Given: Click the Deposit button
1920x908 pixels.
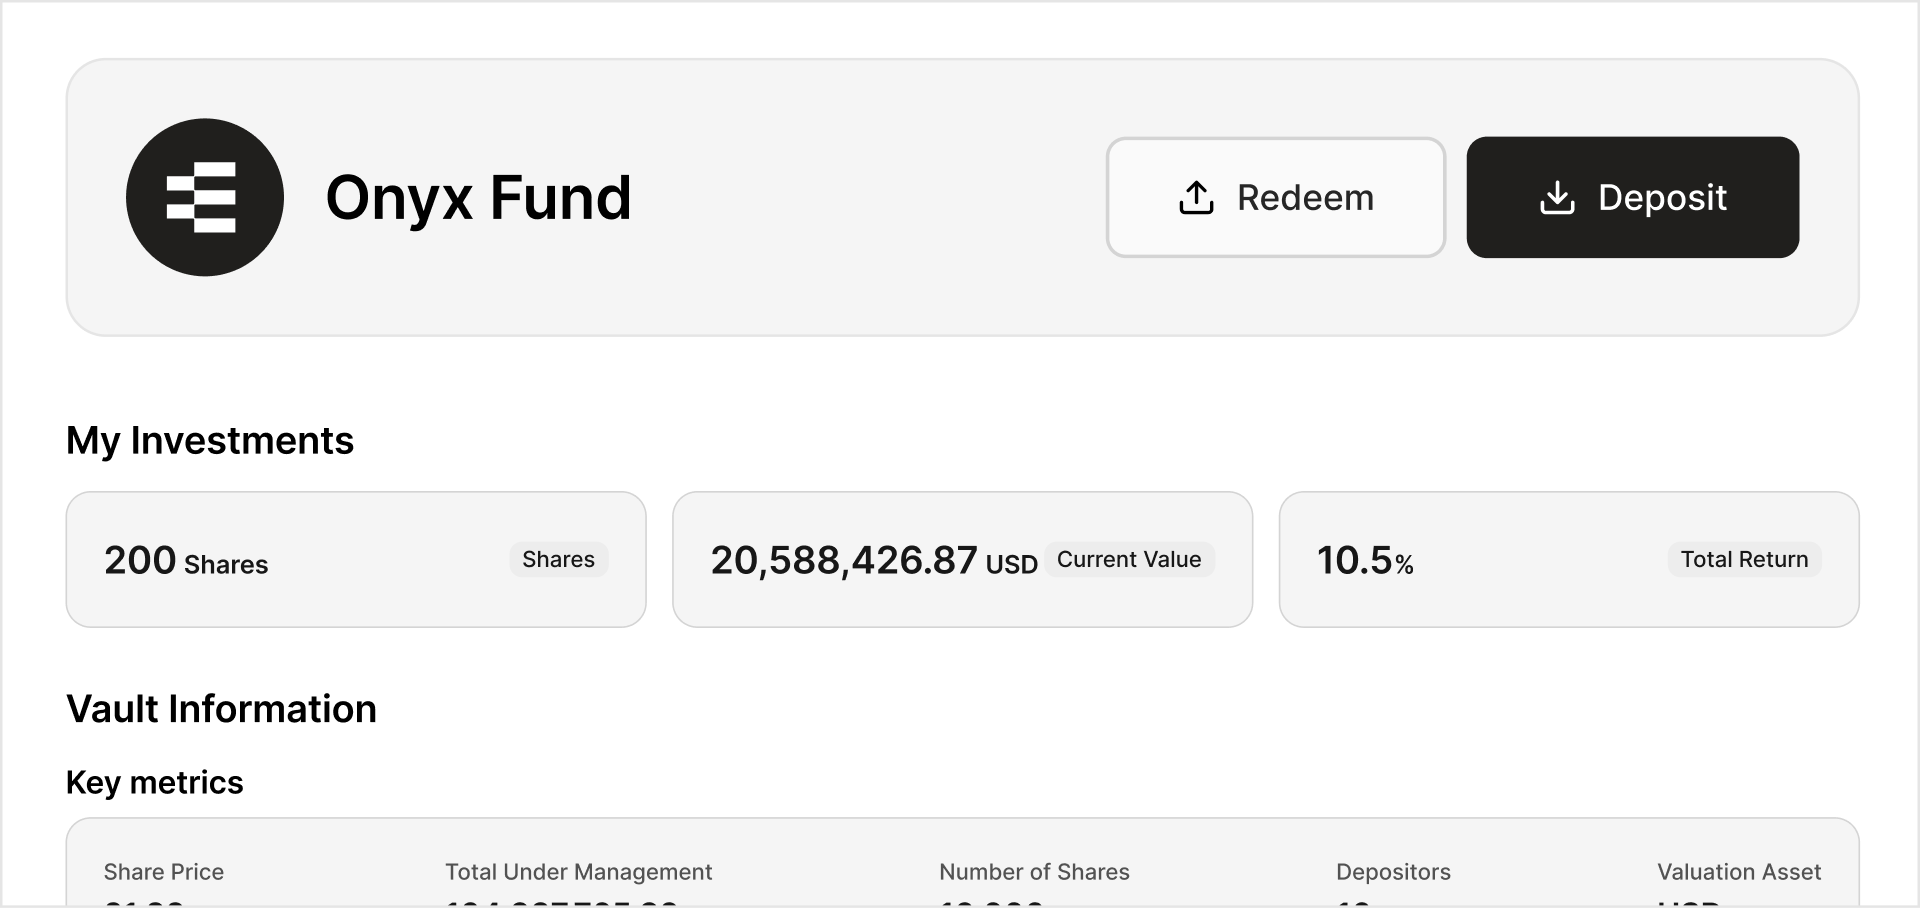Looking at the screenshot, I should [x=1633, y=197].
